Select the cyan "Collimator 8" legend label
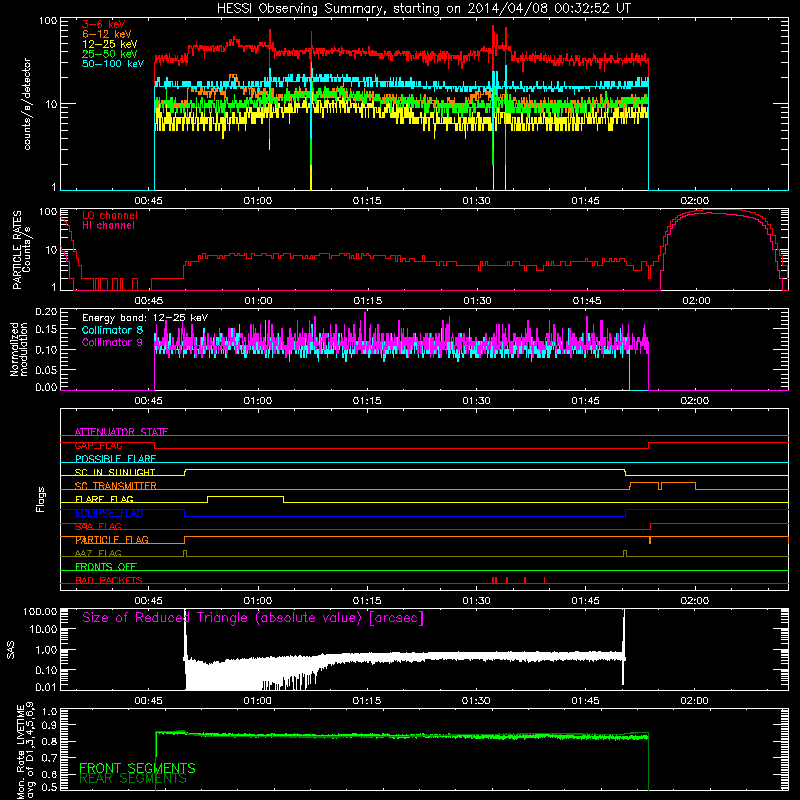This screenshot has width=800, height=800. 112,330
